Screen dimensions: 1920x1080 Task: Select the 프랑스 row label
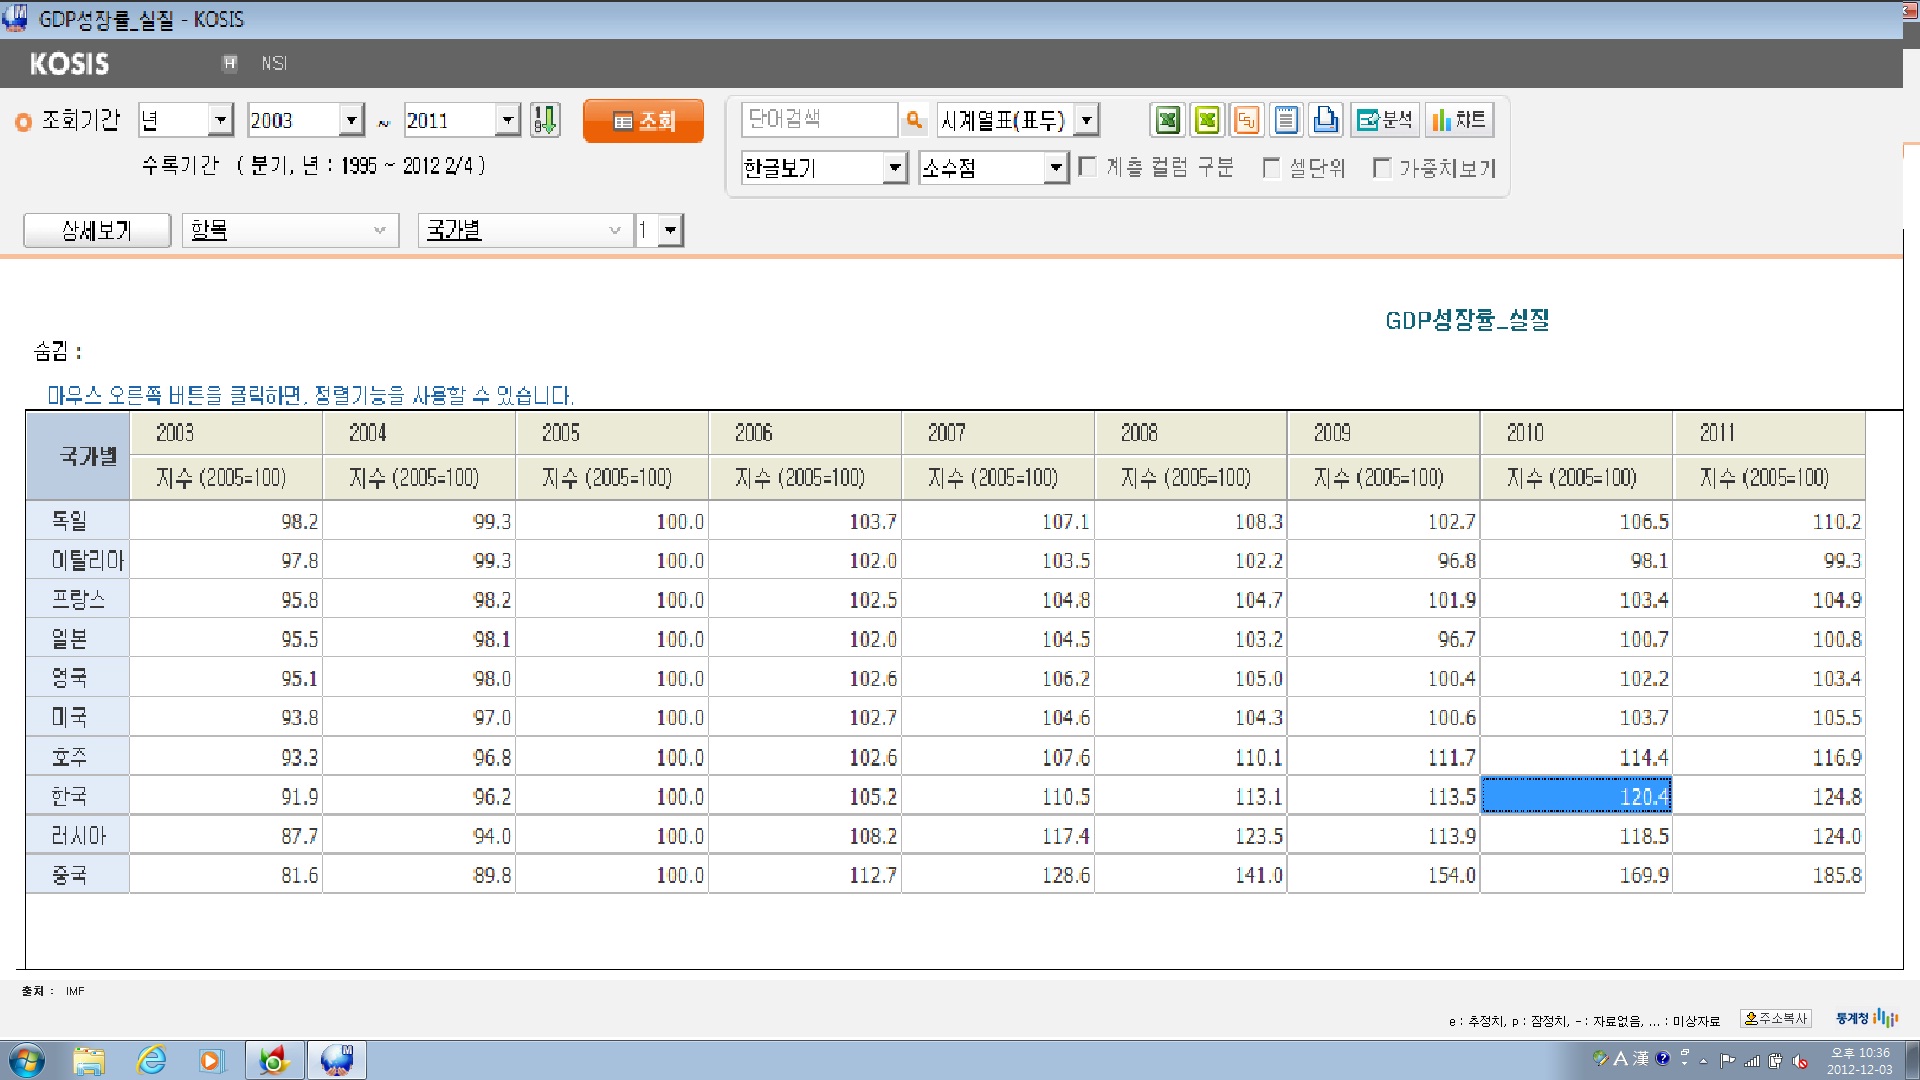click(78, 600)
